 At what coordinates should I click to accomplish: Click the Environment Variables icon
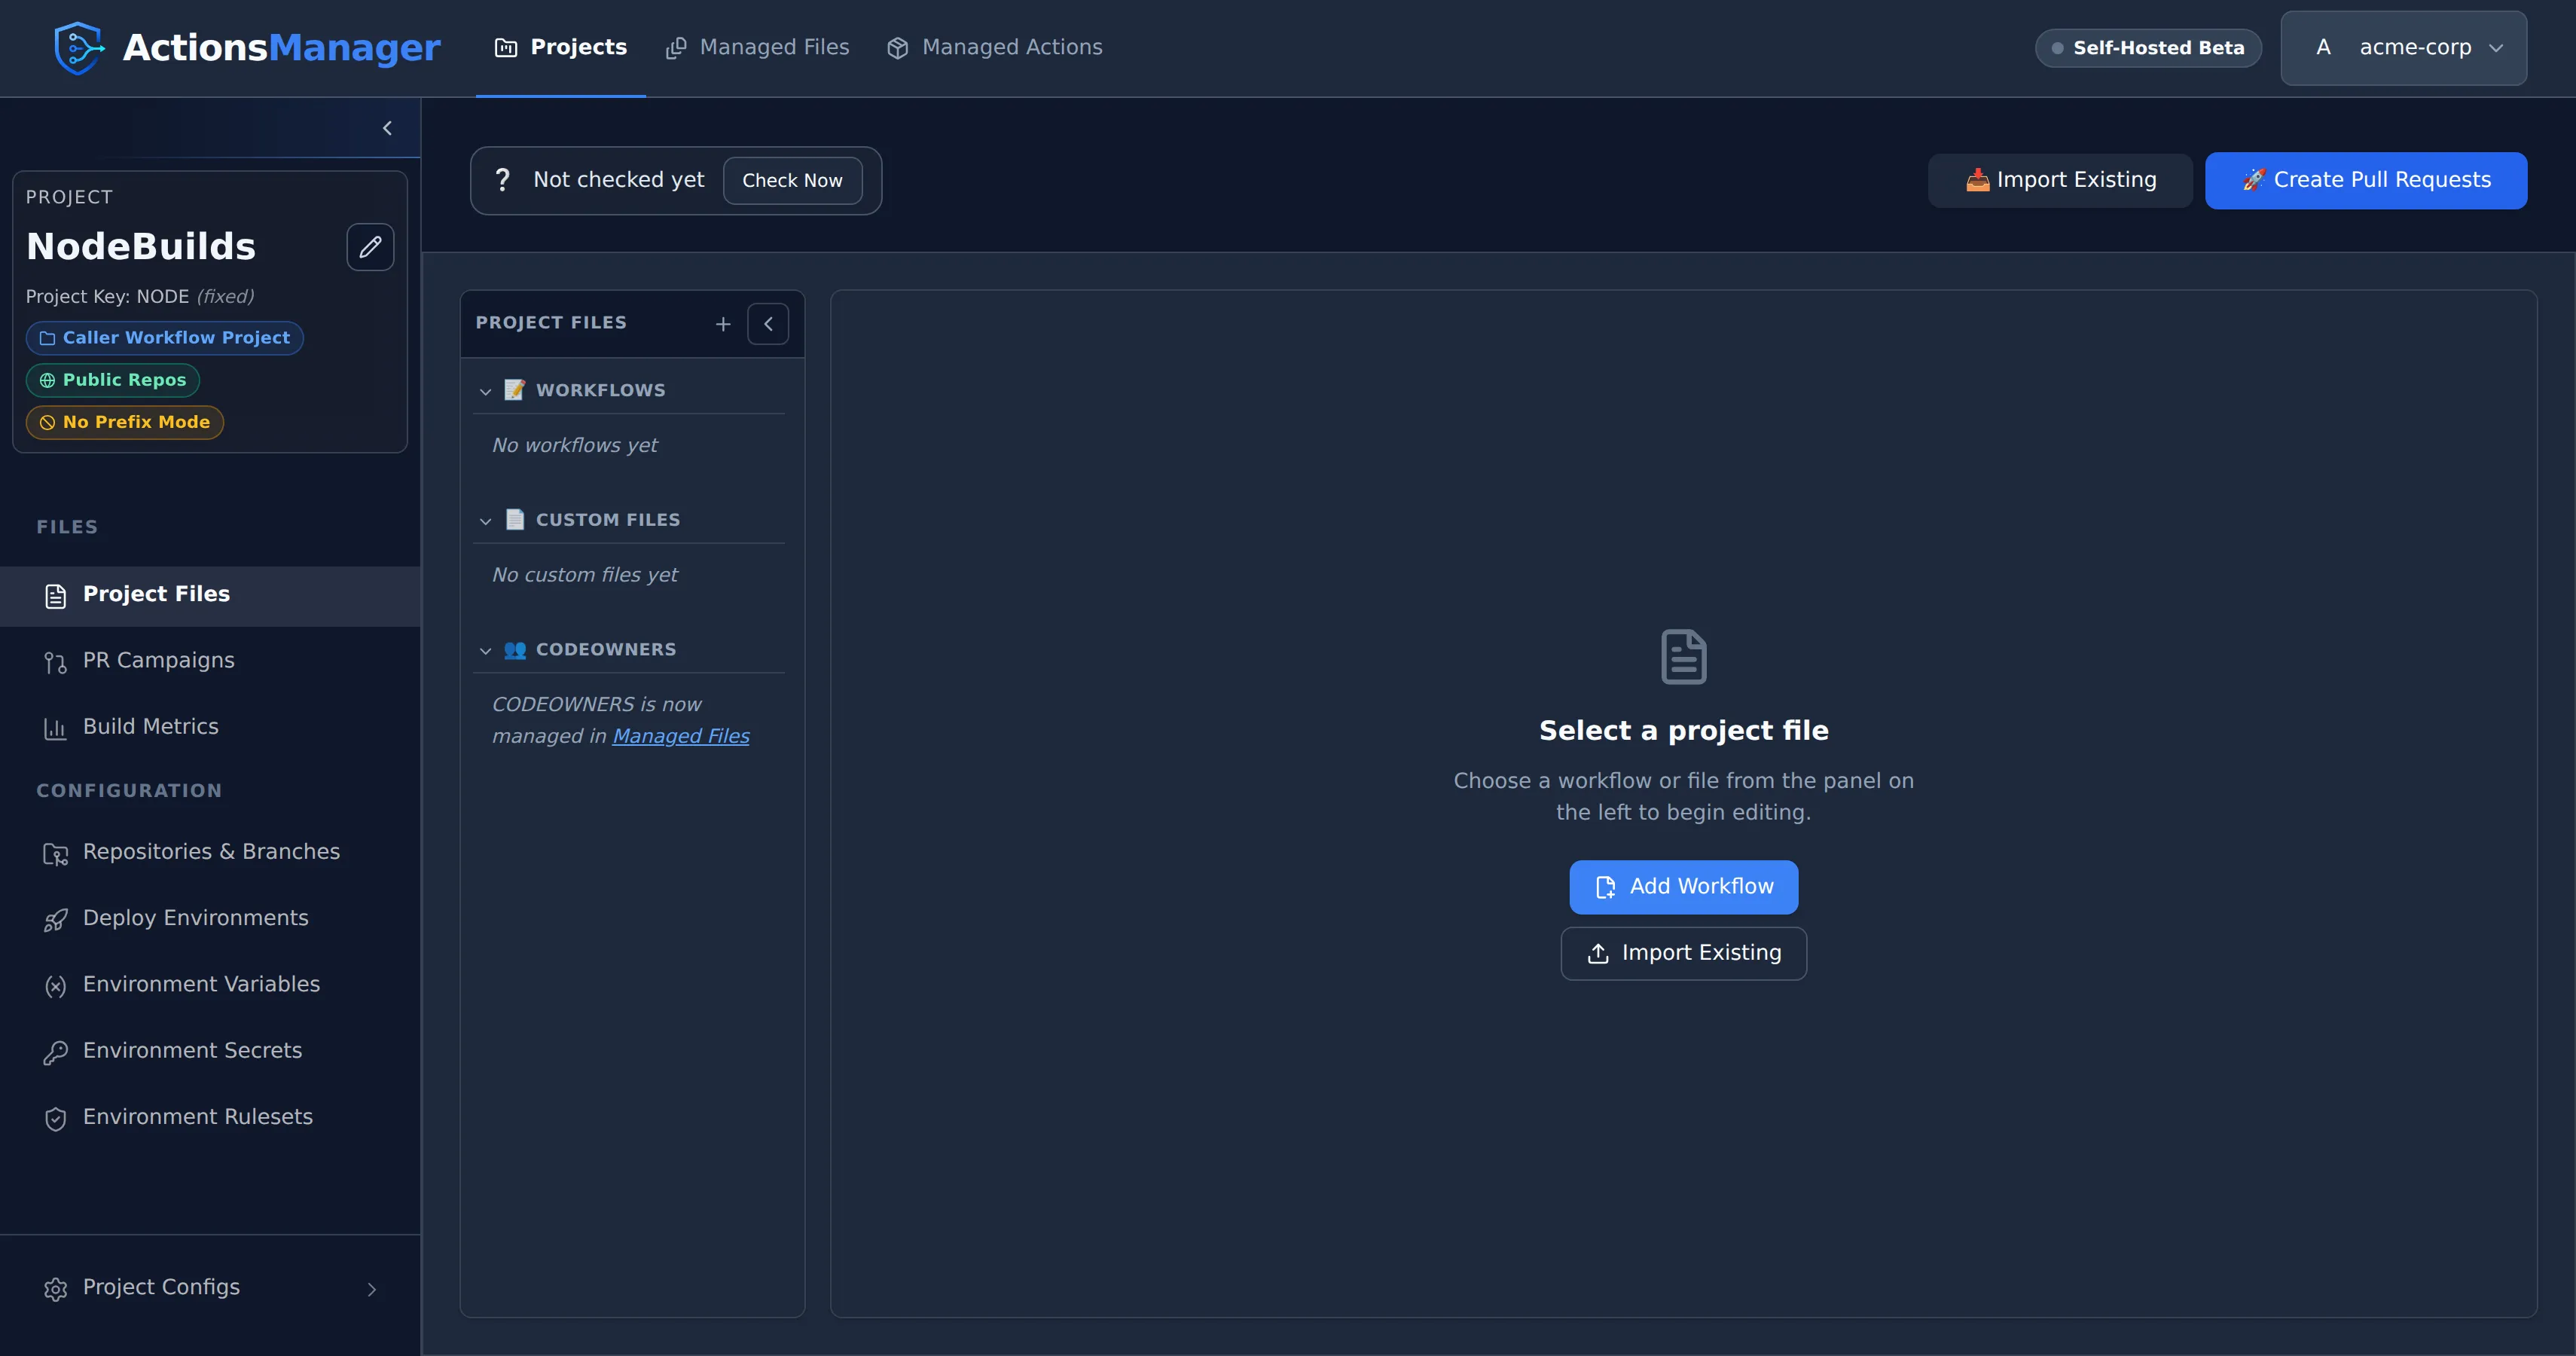55,986
